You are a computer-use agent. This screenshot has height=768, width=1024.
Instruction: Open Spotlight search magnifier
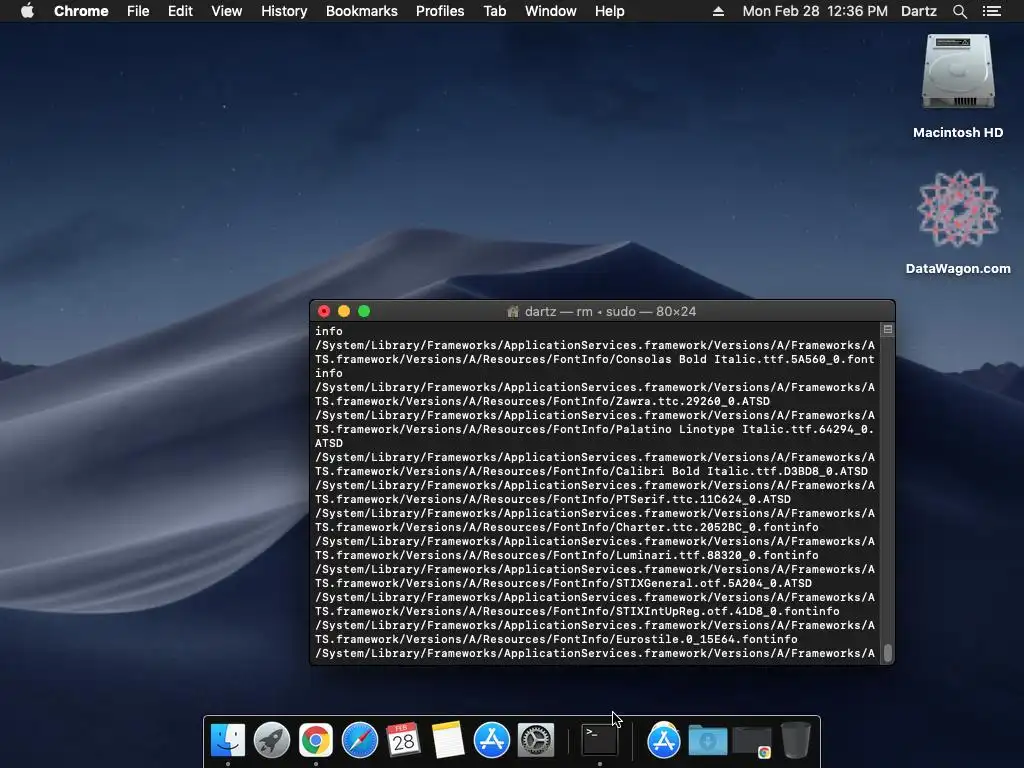click(x=959, y=11)
